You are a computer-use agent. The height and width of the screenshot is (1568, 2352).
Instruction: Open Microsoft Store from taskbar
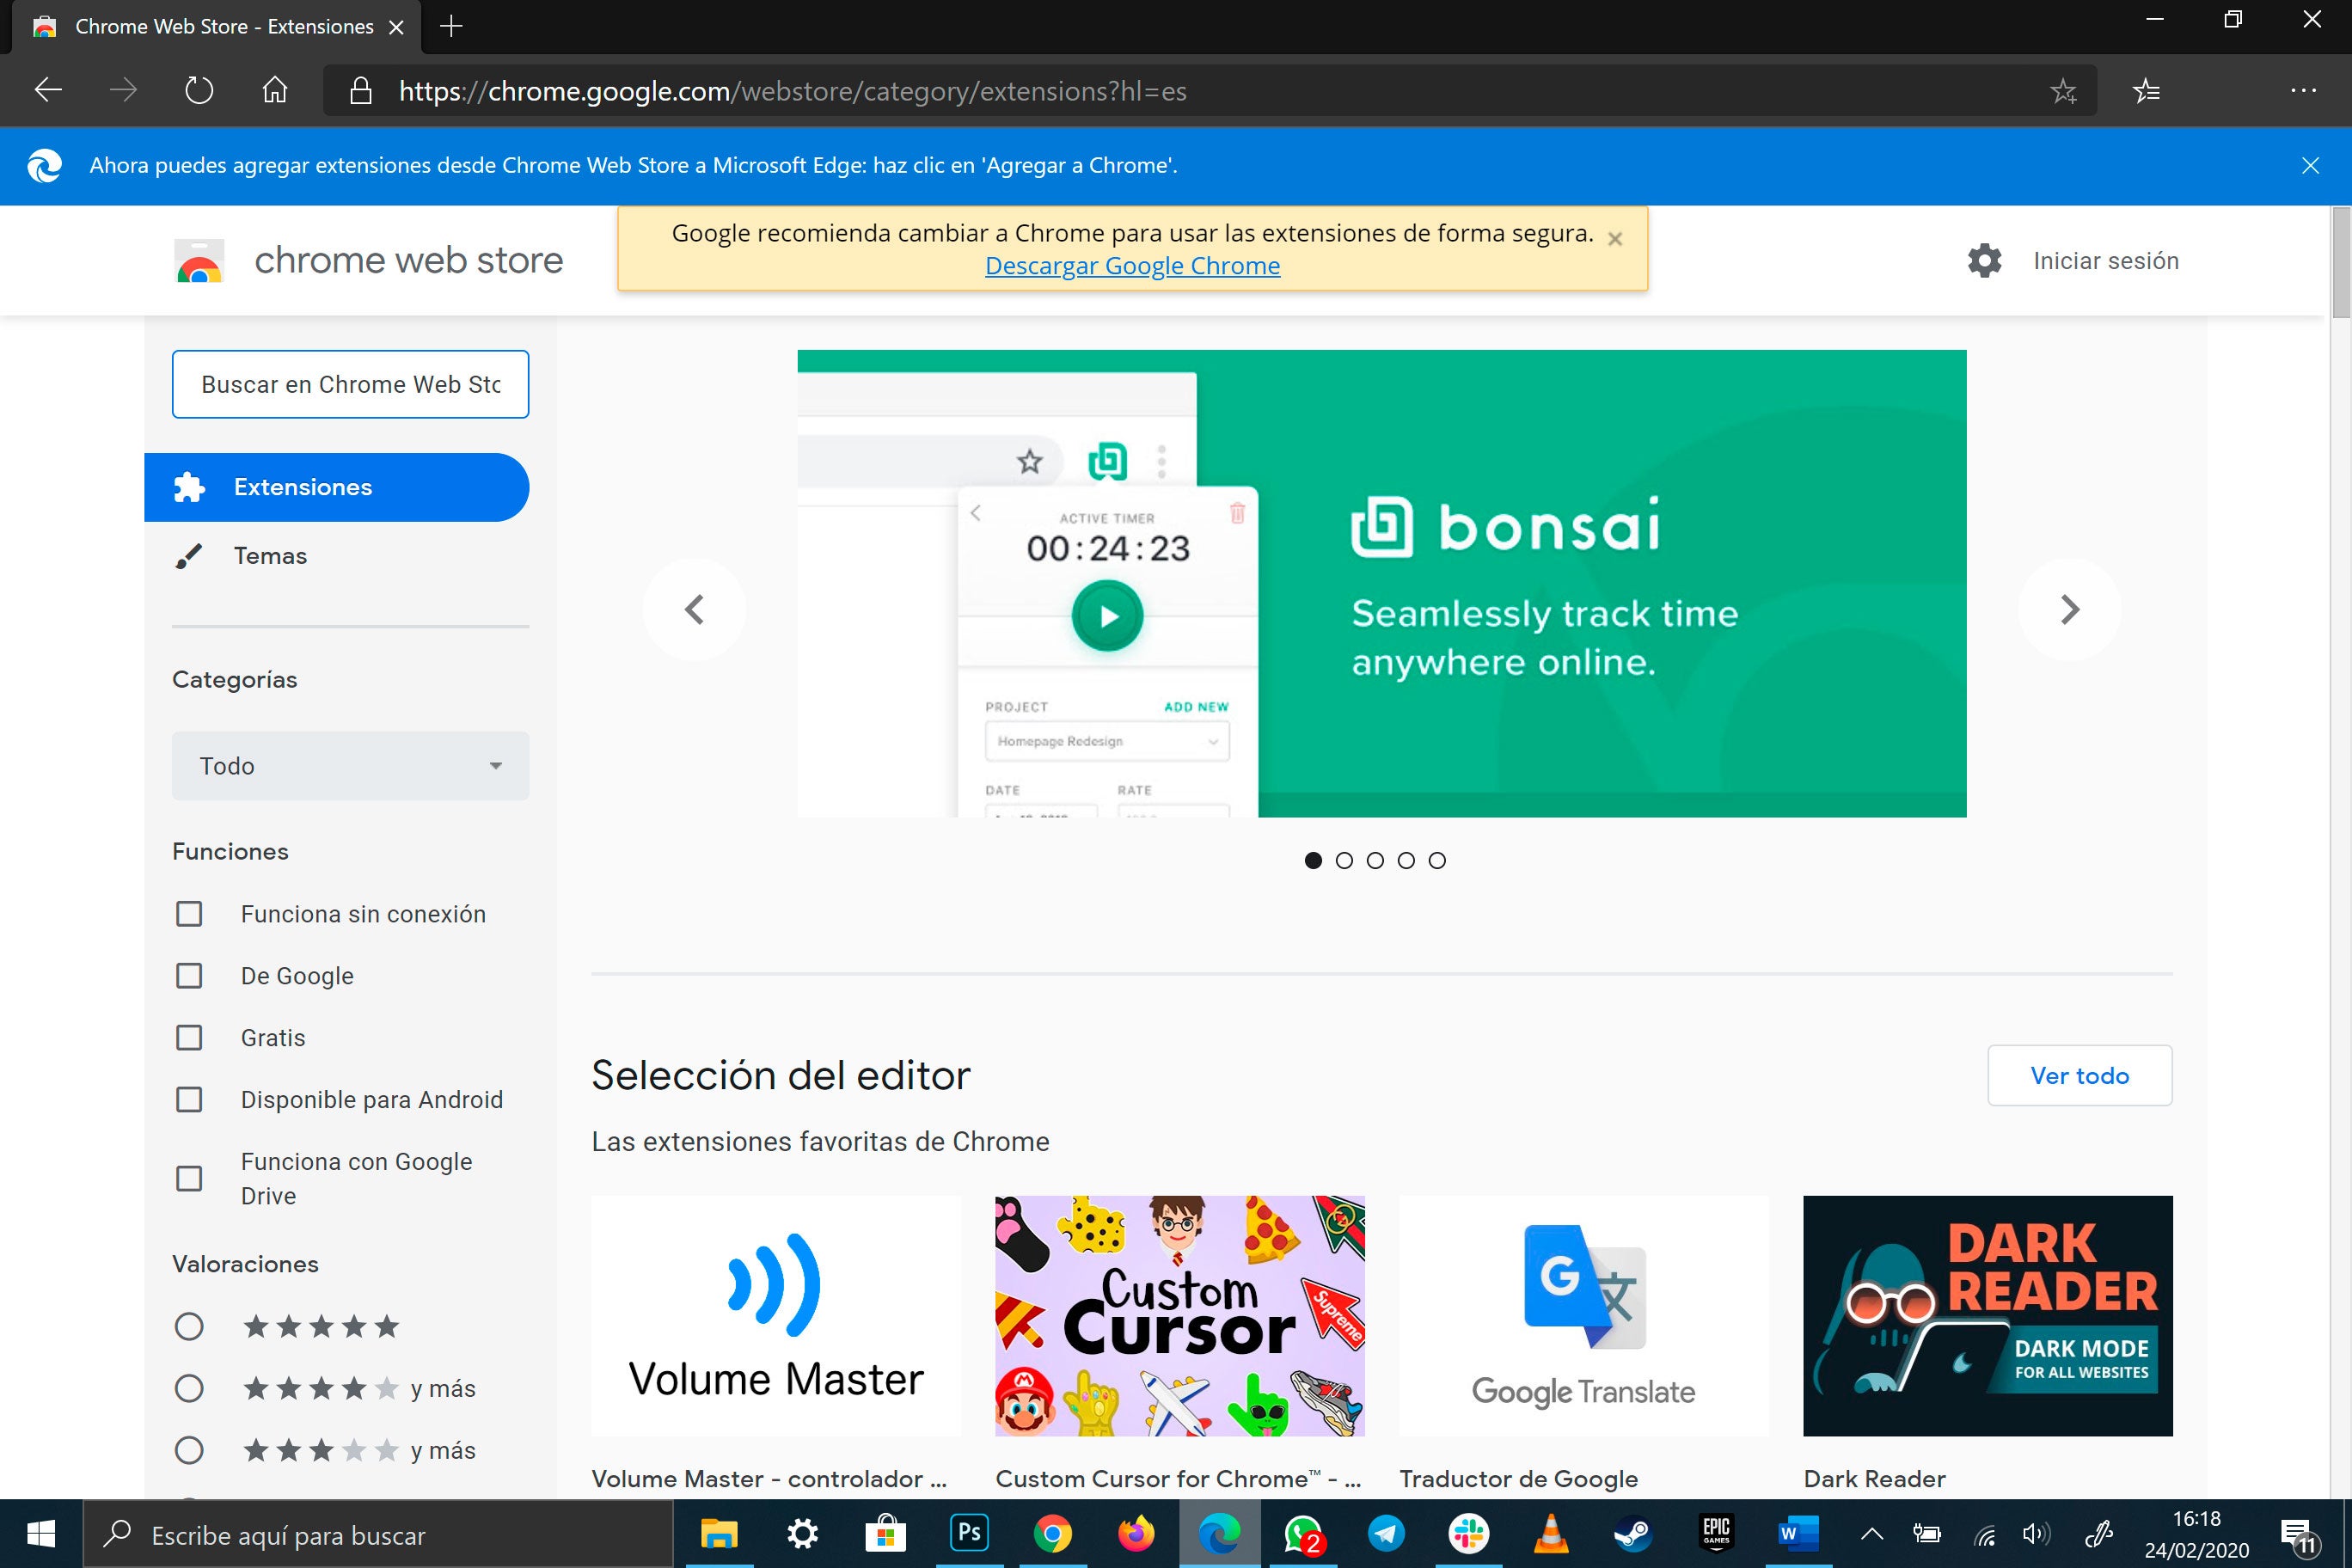click(885, 1533)
